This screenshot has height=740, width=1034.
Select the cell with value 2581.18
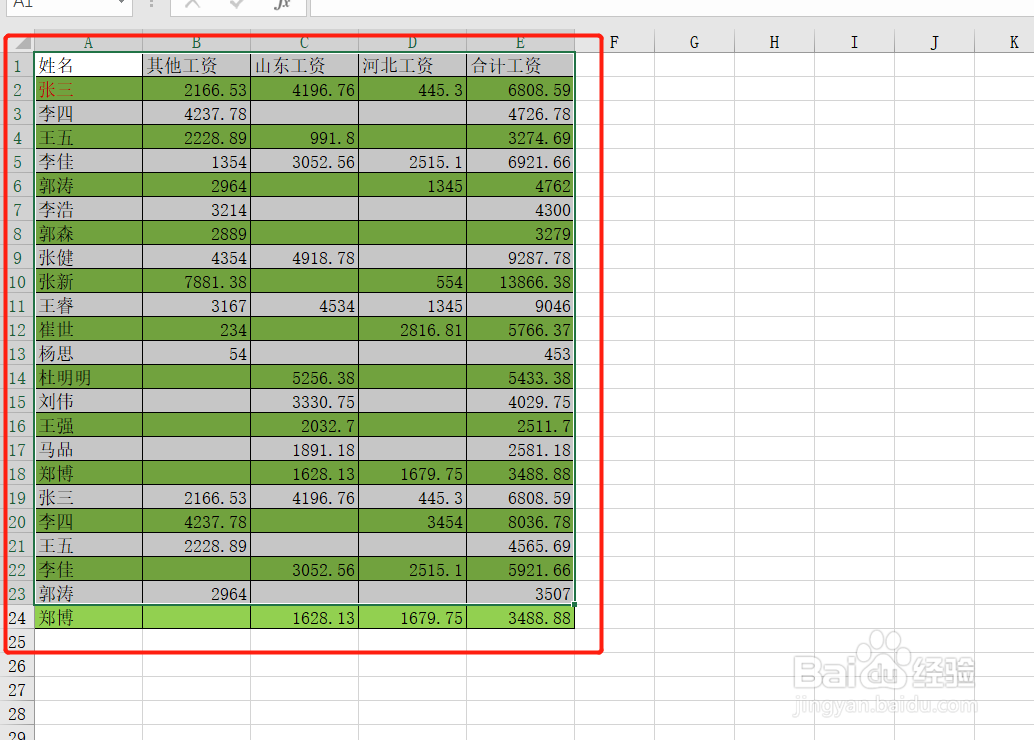(x=520, y=450)
